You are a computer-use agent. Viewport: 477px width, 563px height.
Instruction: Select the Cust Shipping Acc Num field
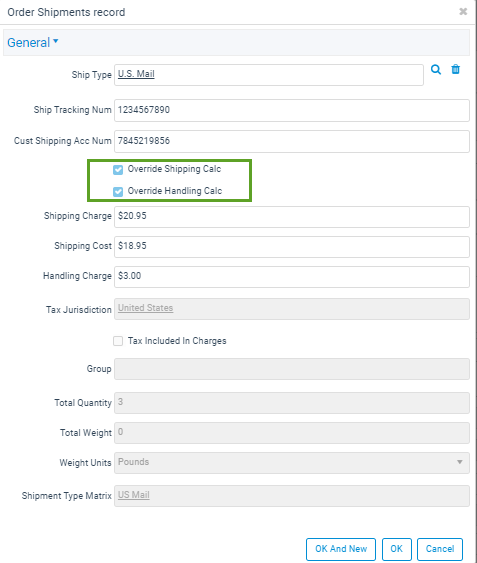coord(292,141)
